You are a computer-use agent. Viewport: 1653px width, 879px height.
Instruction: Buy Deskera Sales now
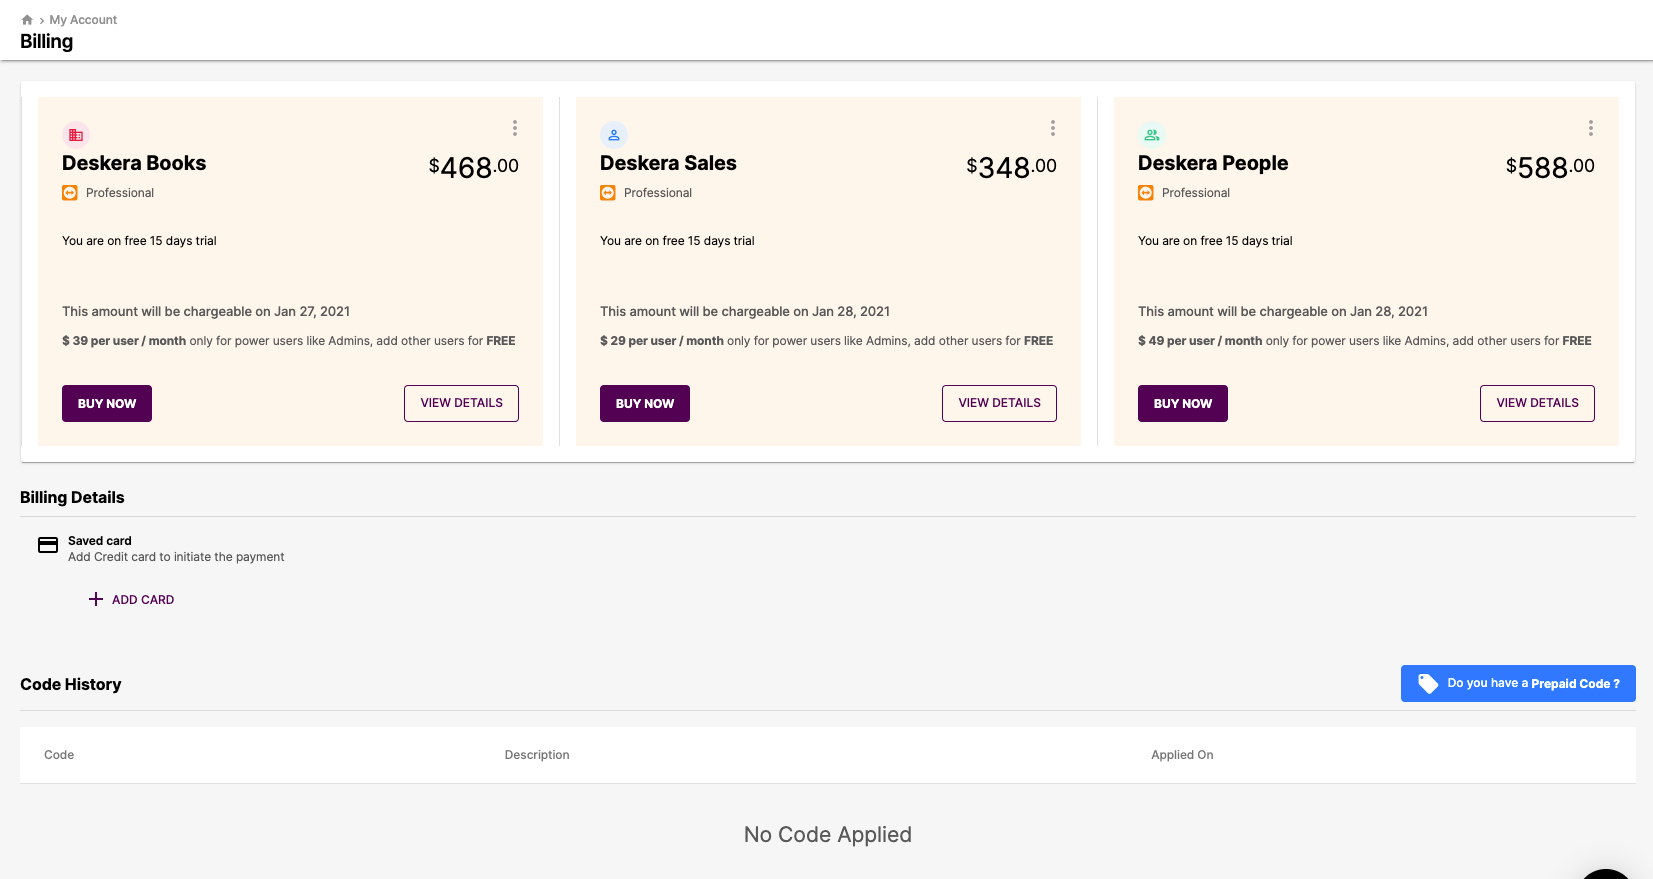(x=645, y=403)
